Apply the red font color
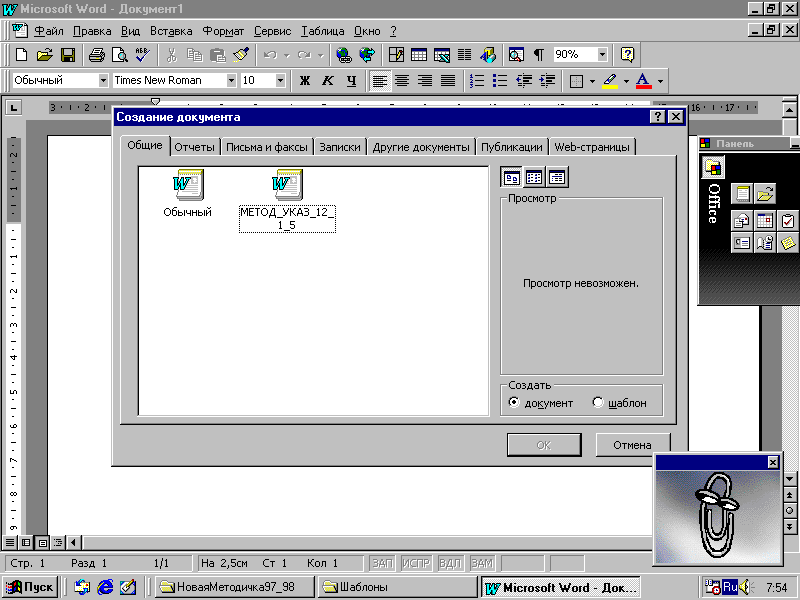Image resolution: width=800 pixels, height=600 pixels. (644, 81)
